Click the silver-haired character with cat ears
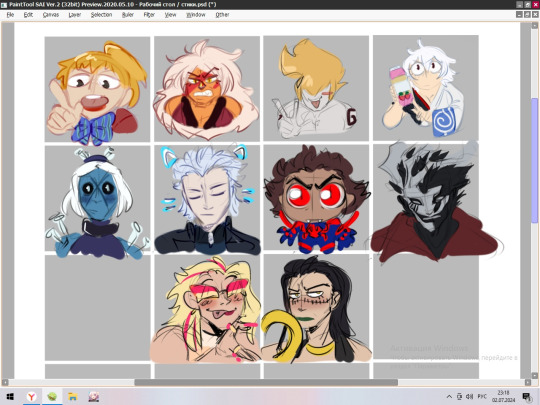 [x=207, y=200]
